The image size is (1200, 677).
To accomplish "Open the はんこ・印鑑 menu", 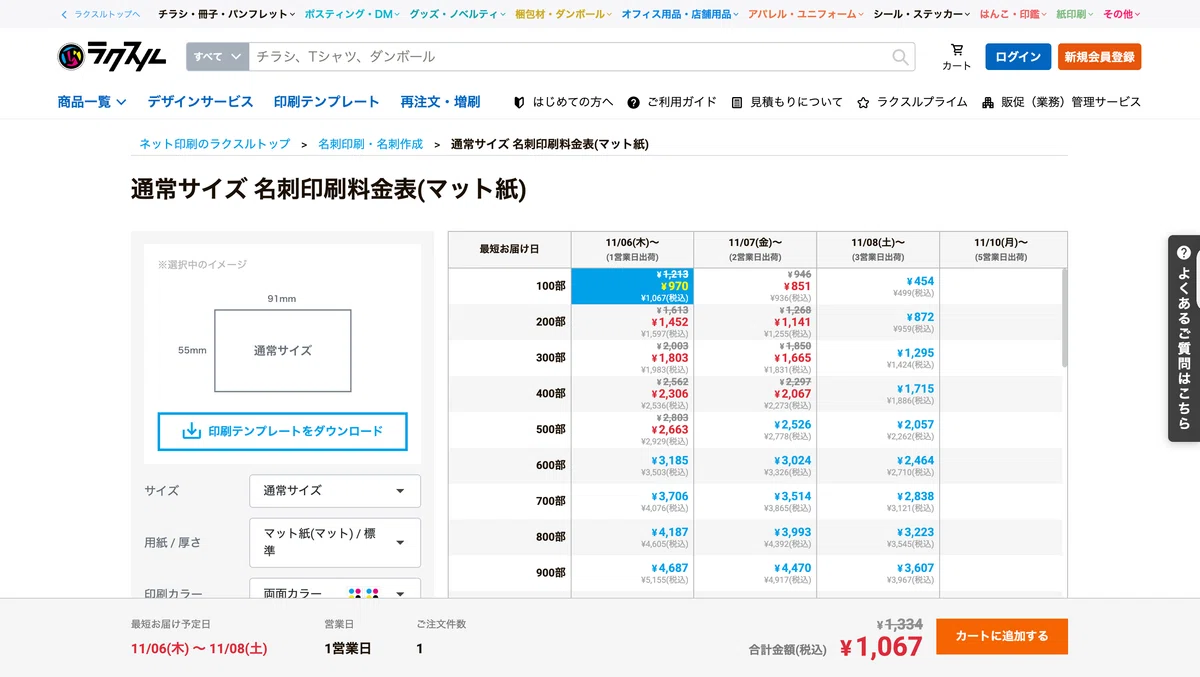I will (1014, 14).
